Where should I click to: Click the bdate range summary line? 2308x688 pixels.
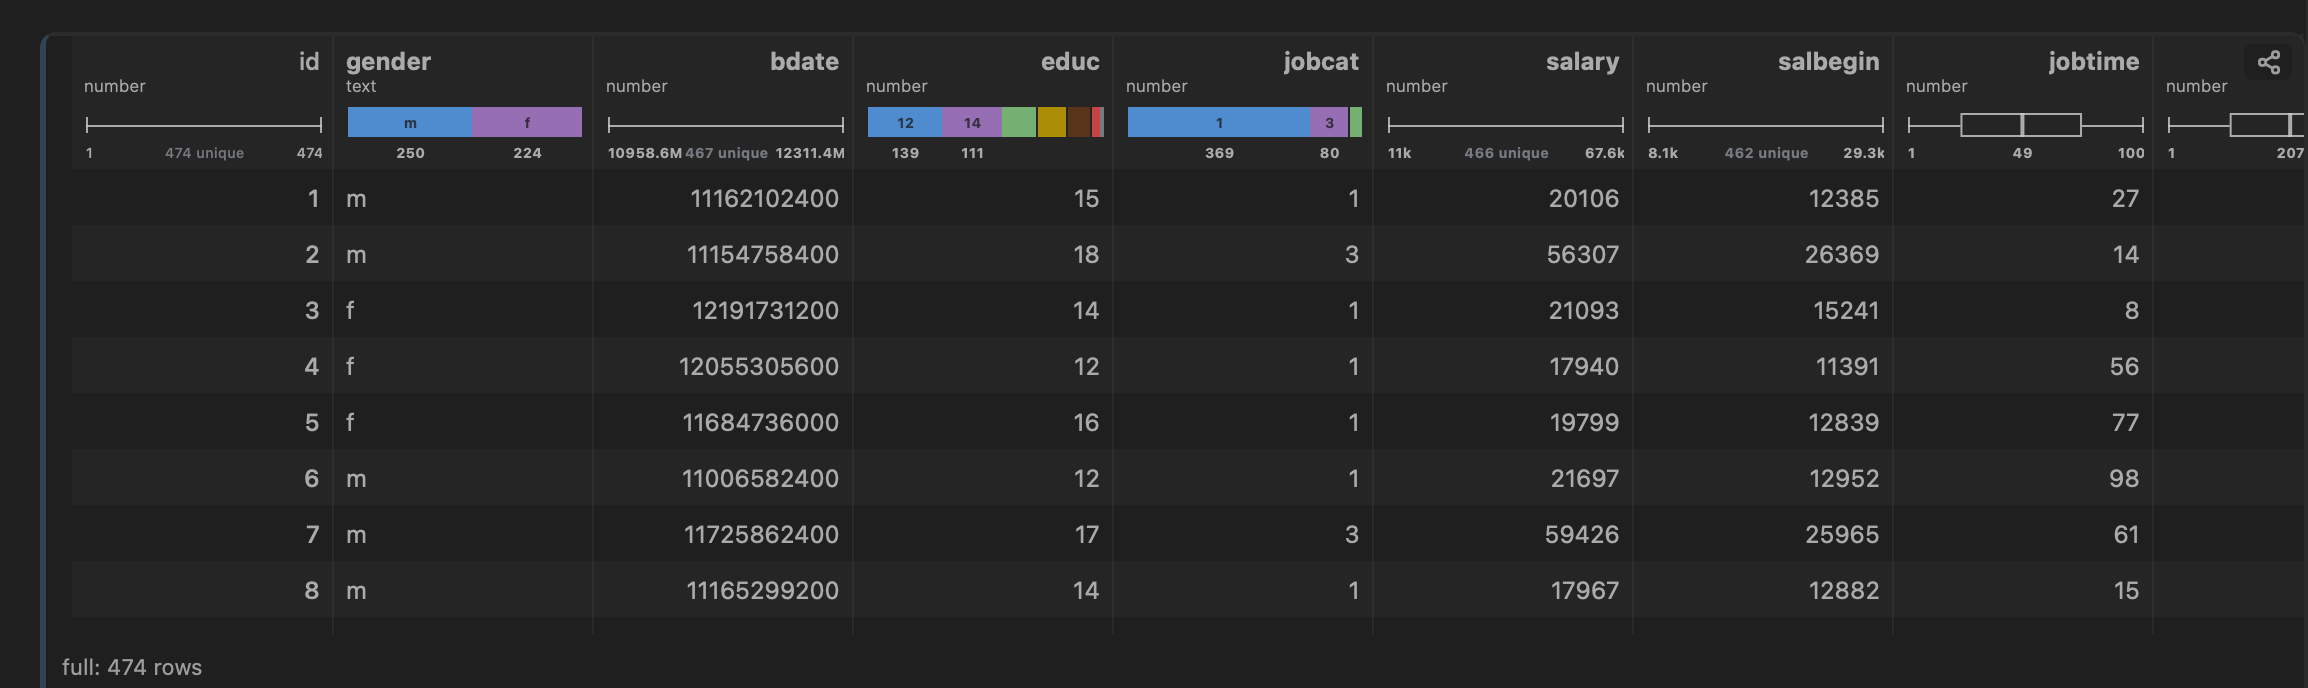pyautogui.click(x=726, y=125)
